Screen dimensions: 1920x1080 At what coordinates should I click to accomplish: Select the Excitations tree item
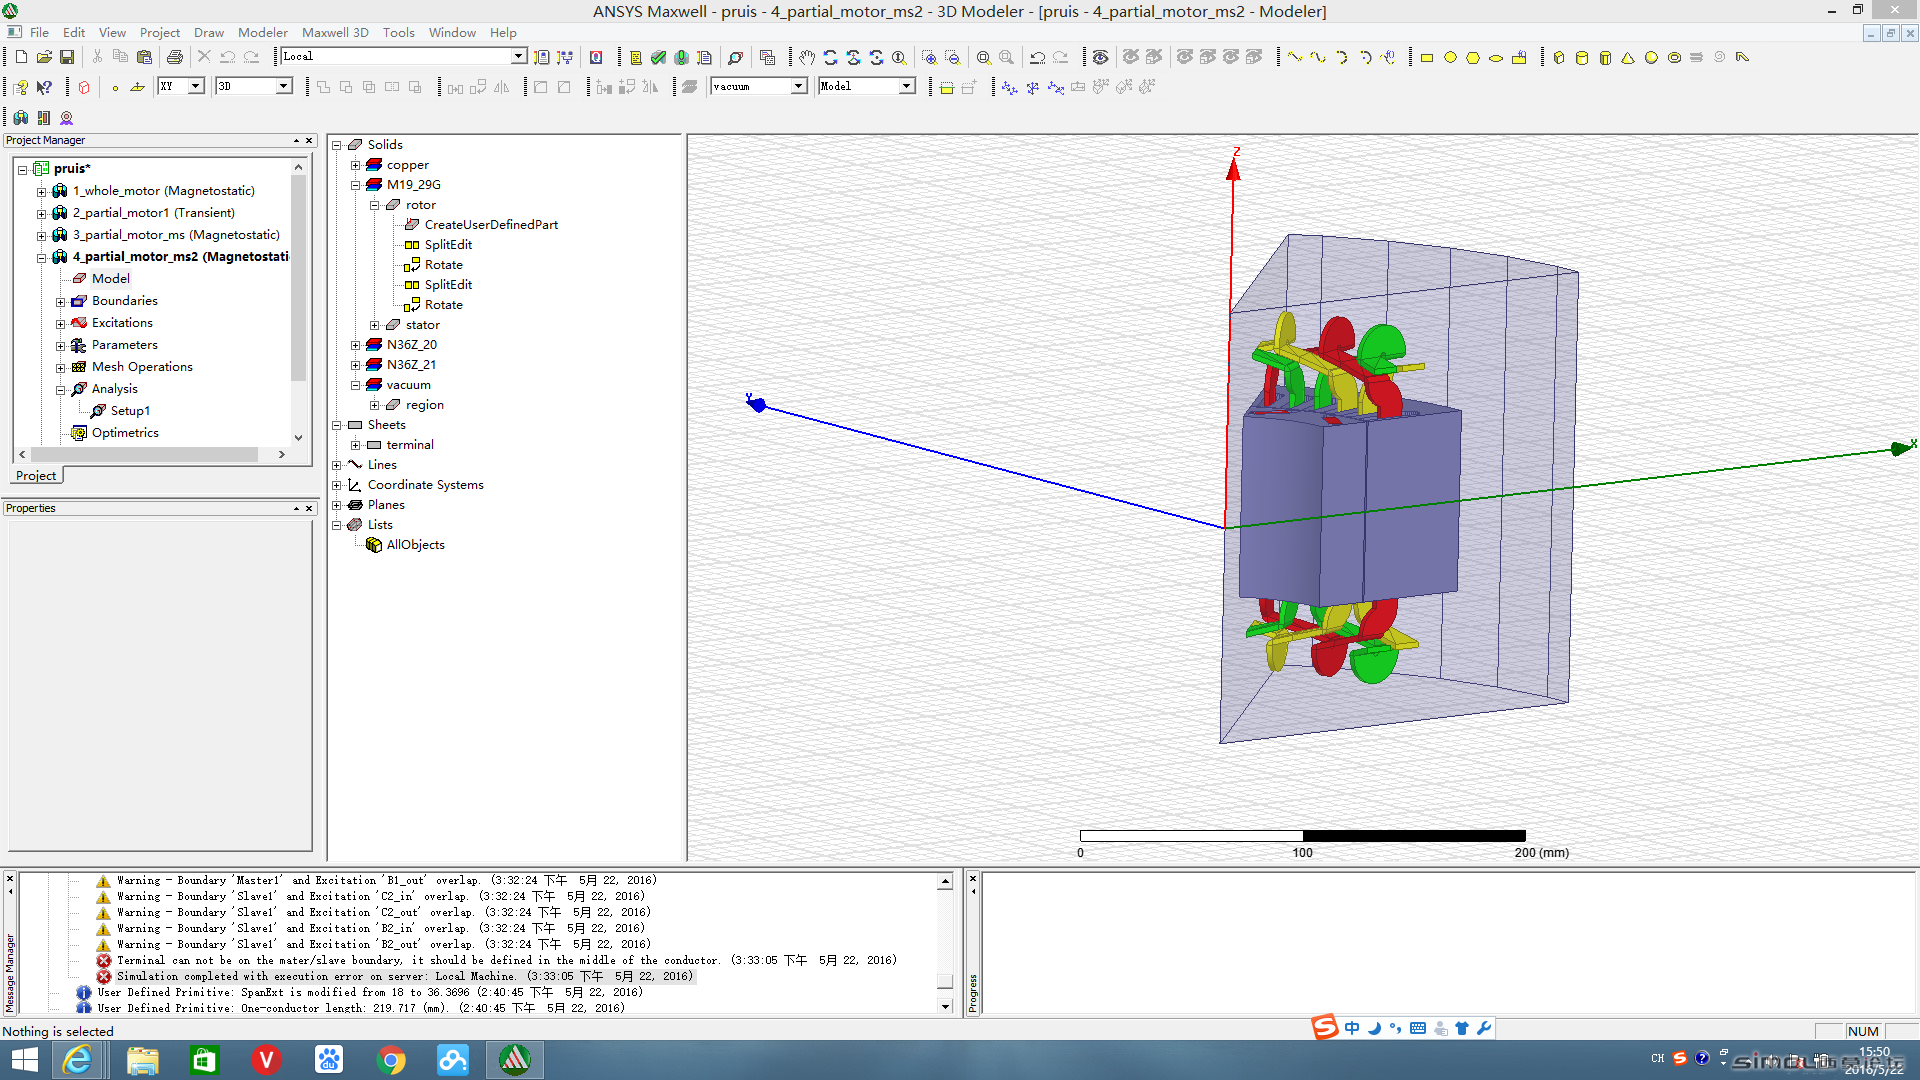[x=122, y=323]
